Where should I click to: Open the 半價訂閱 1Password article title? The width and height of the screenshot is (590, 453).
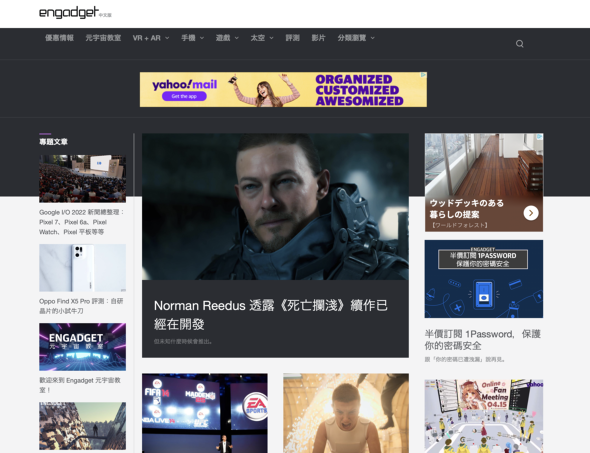[483, 339]
